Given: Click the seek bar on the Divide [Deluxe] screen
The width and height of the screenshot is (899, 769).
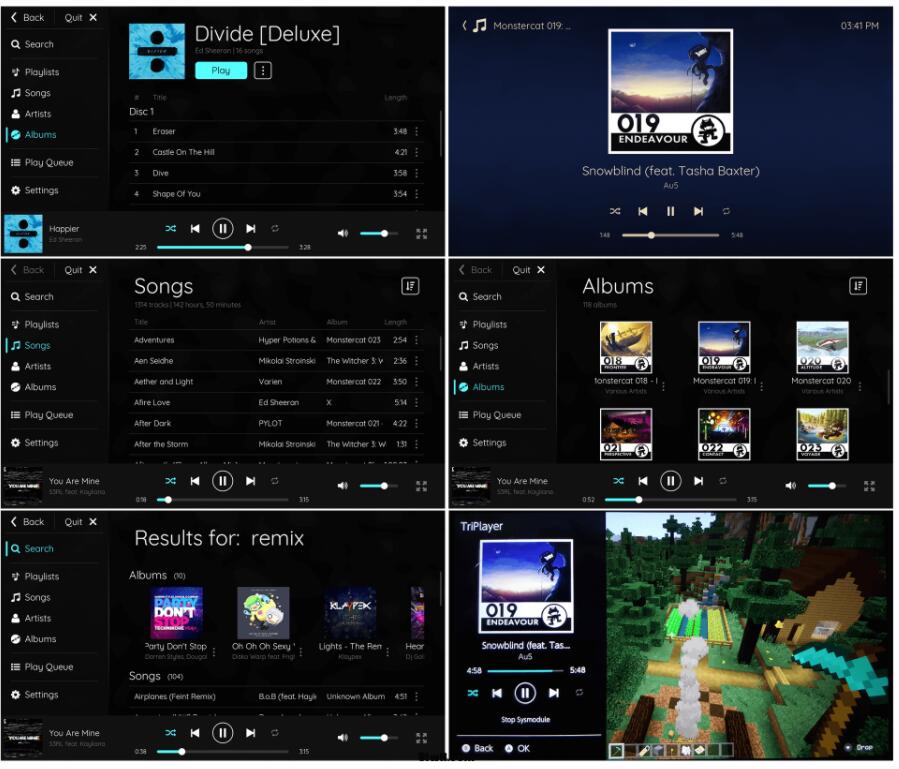Looking at the screenshot, I should tap(222, 248).
